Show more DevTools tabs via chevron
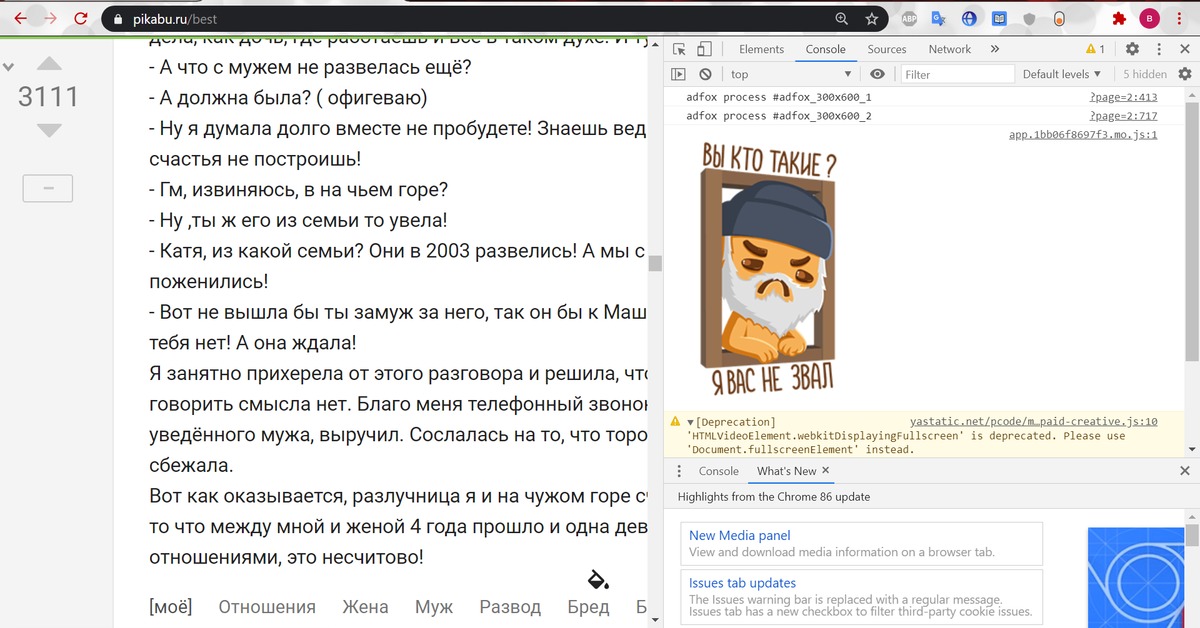This screenshot has width=1200, height=628. (x=994, y=49)
